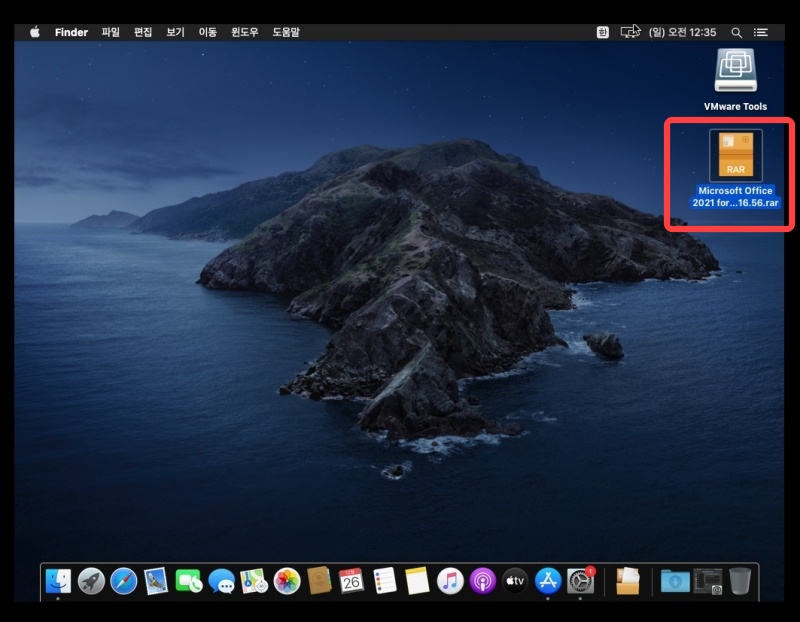The height and width of the screenshot is (622, 800).
Task: Click the display mirroring menu bar icon
Action: click(630, 32)
